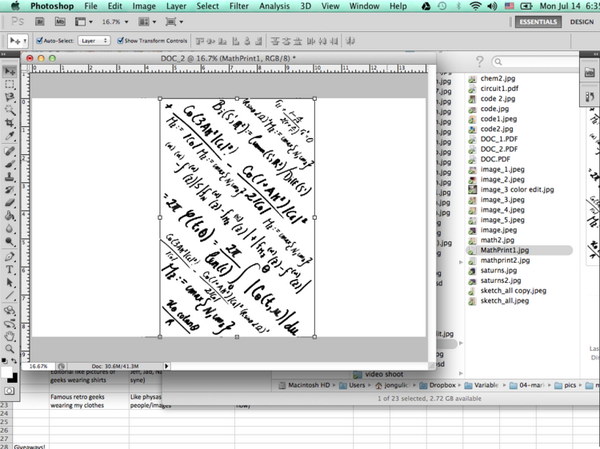Viewport: 600px width, 449px height.
Task: Select the Eyedropper tool
Action: 10,136
